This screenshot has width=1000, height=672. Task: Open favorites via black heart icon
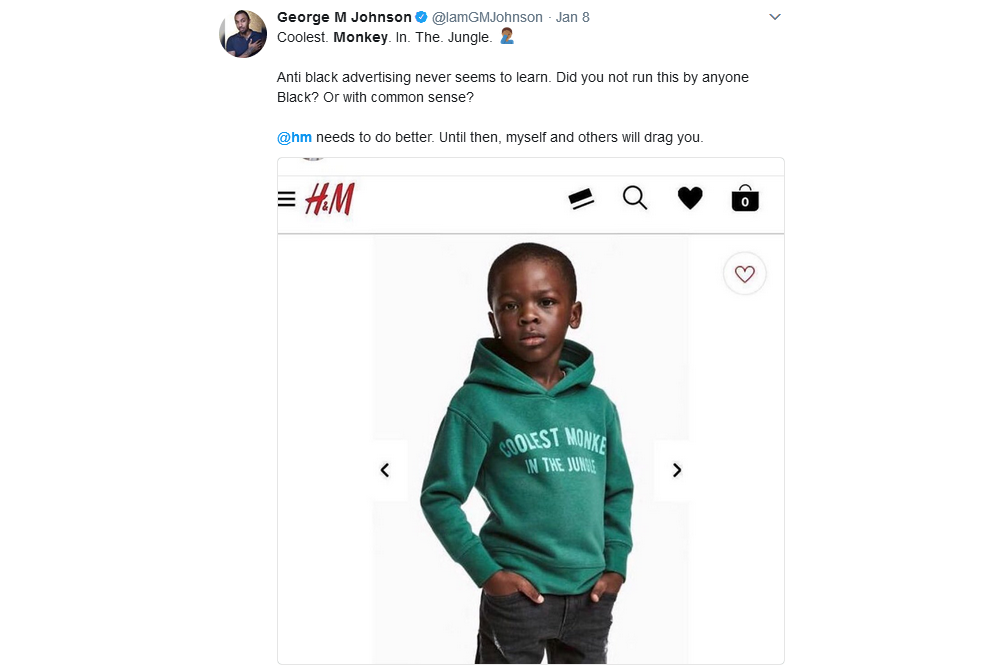[690, 199]
